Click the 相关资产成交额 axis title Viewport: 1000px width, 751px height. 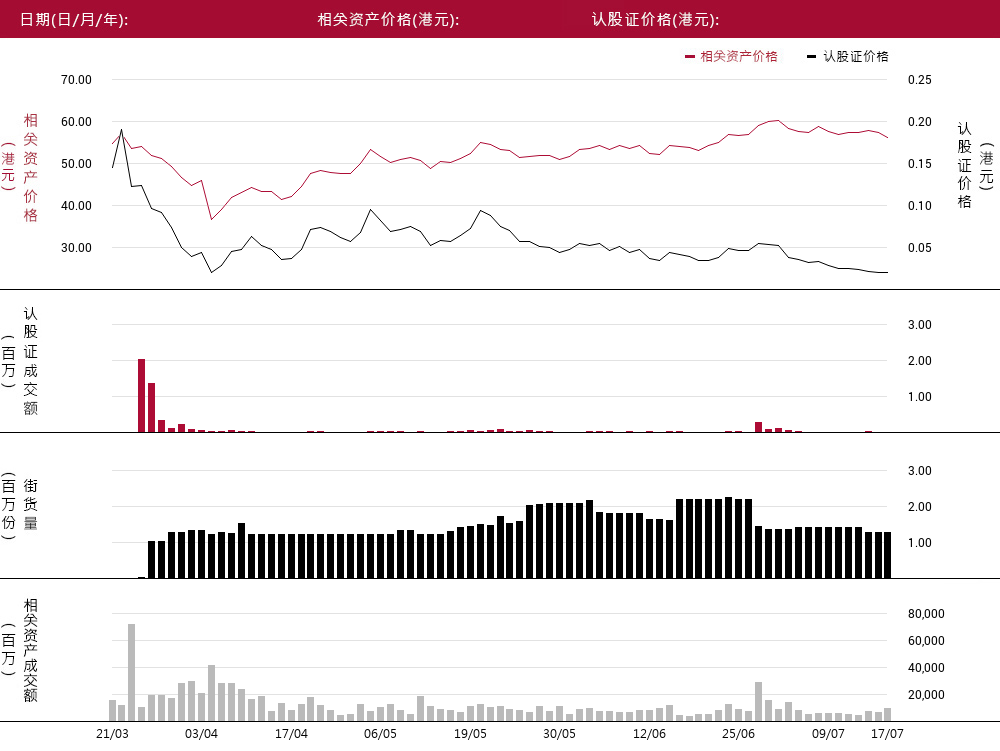(x=31, y=650)
